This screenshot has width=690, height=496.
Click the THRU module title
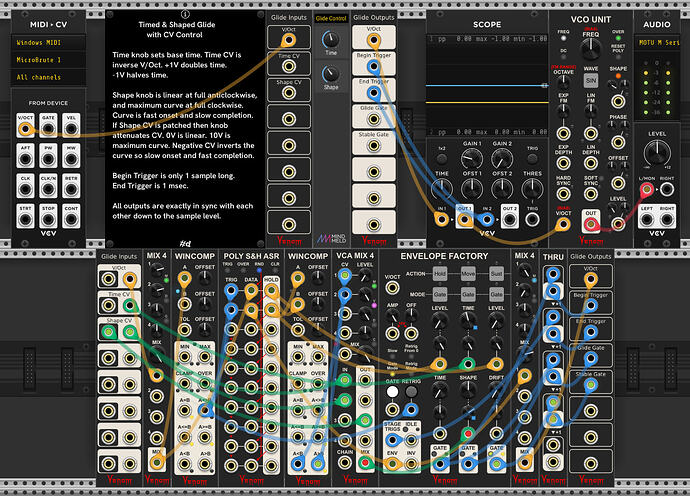tap(553, 257)
